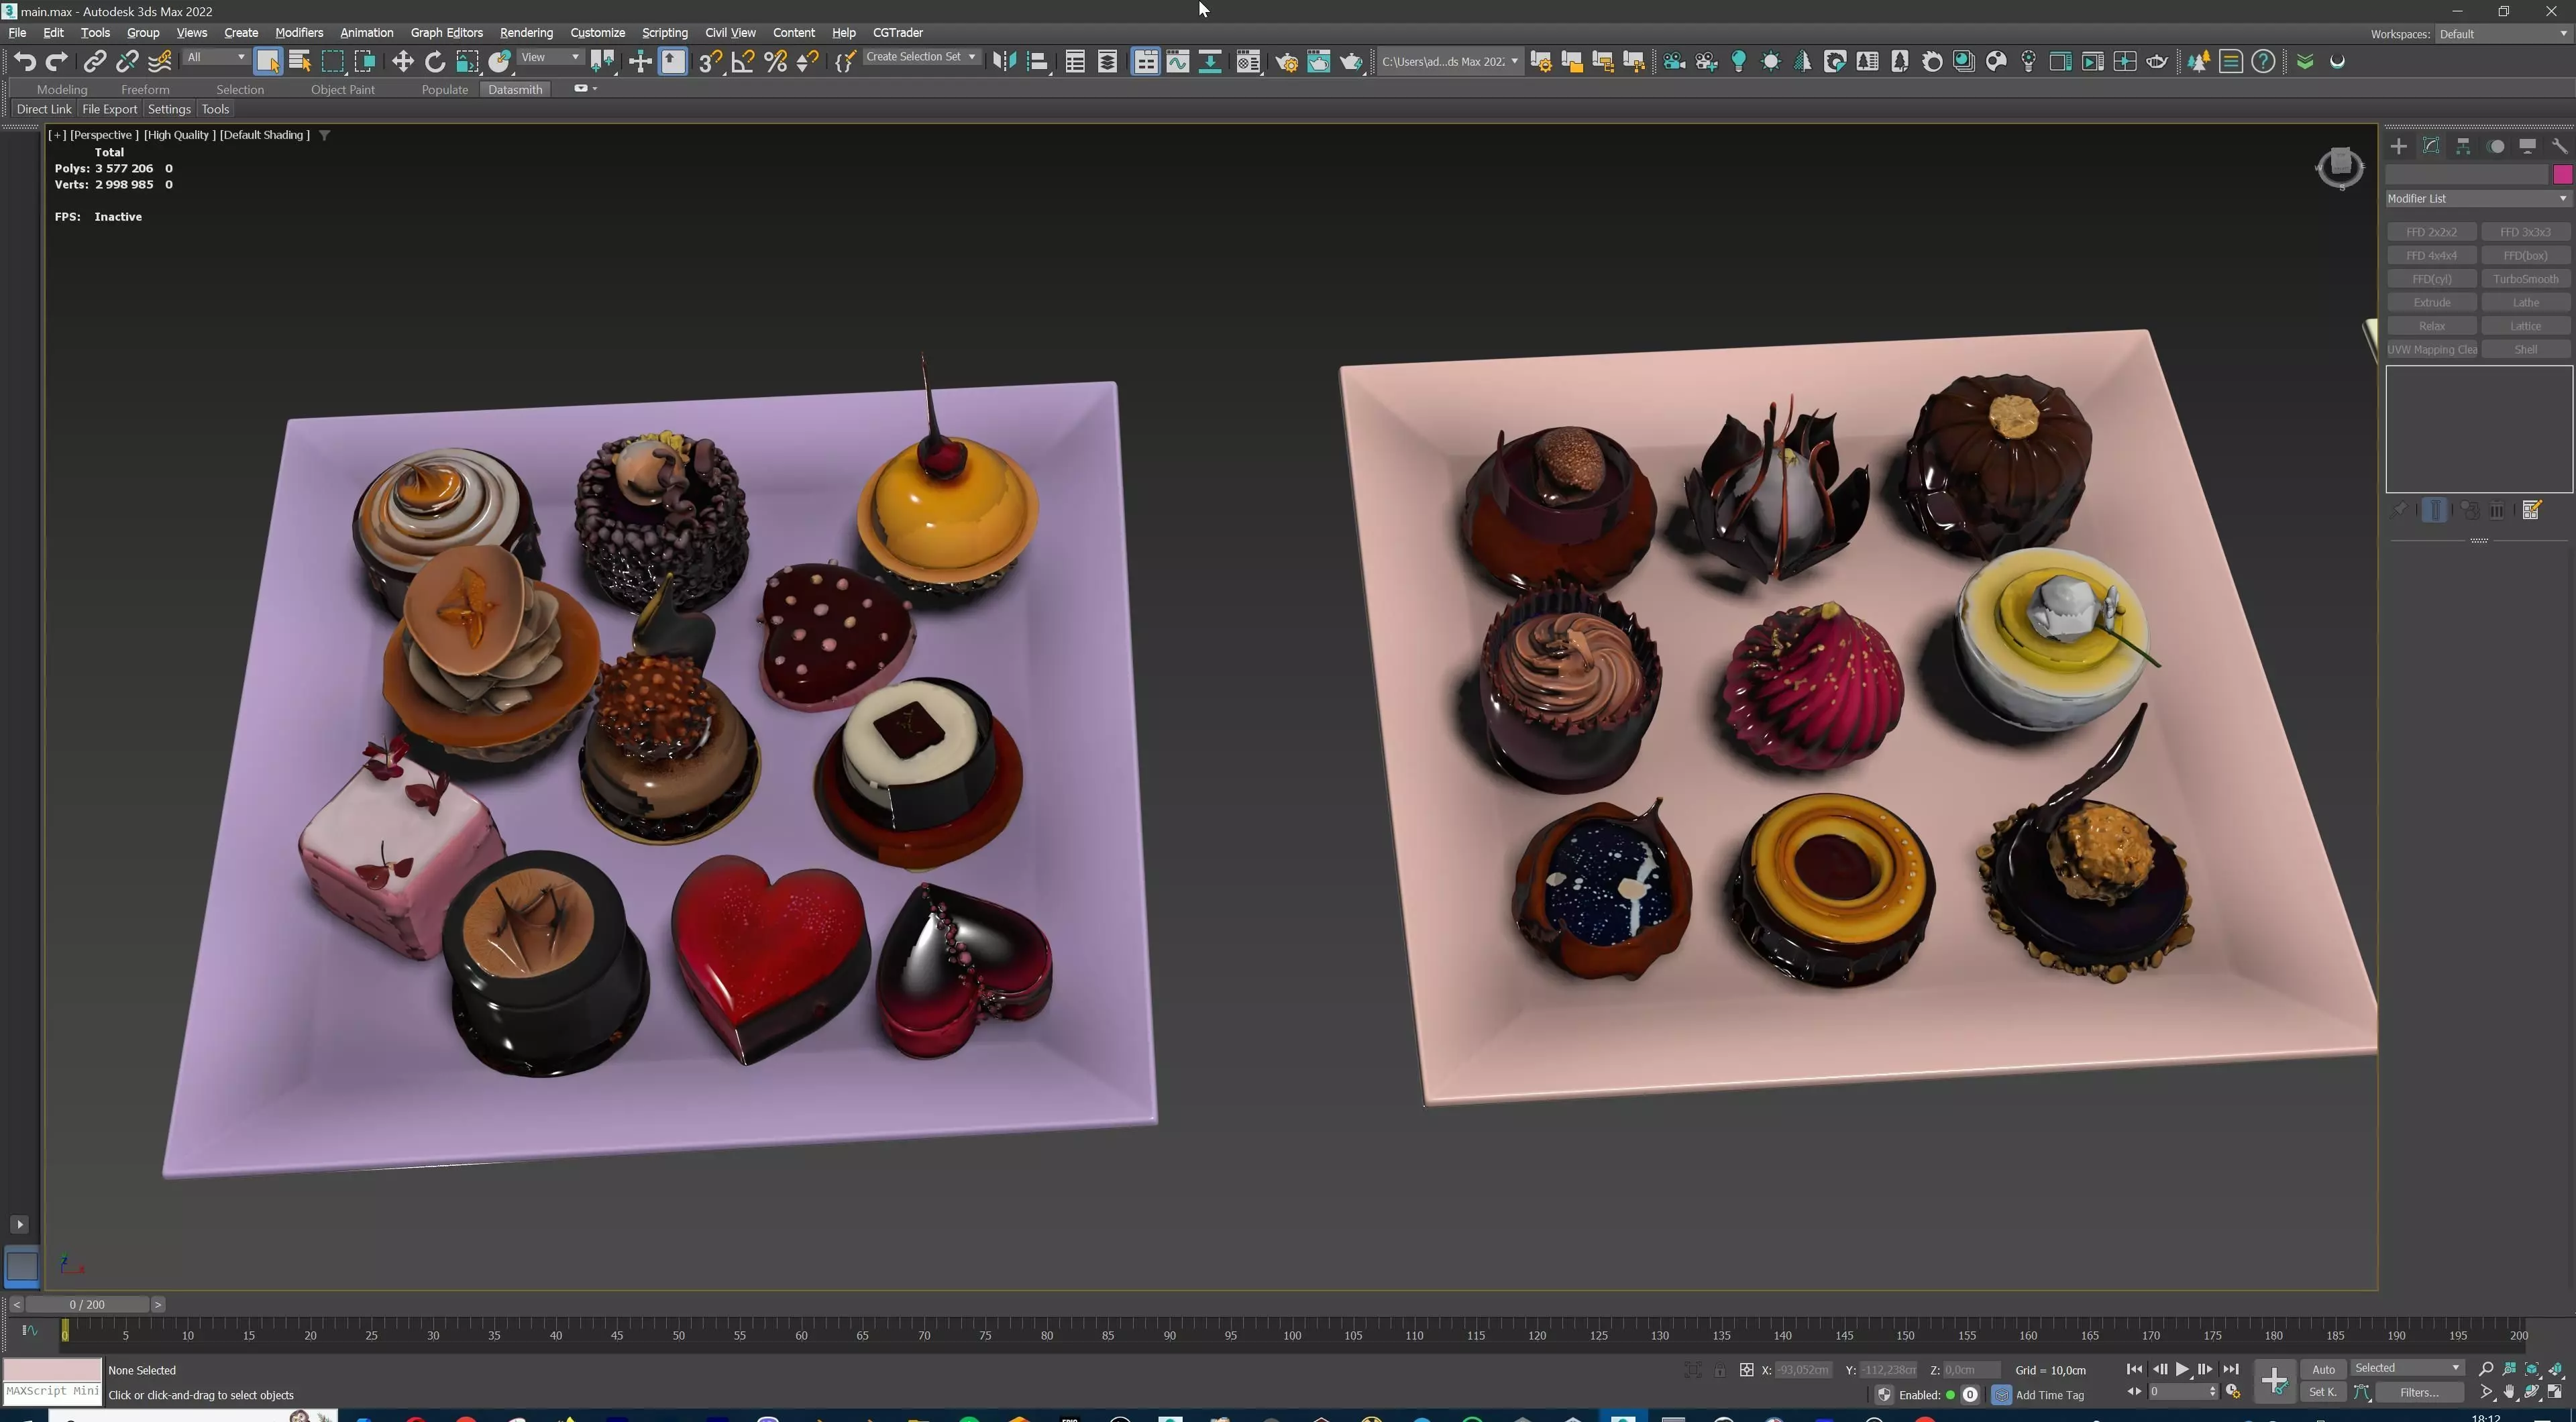Open the CGTrader menu
The image size is (2576, 1422).
pos(897,33)
